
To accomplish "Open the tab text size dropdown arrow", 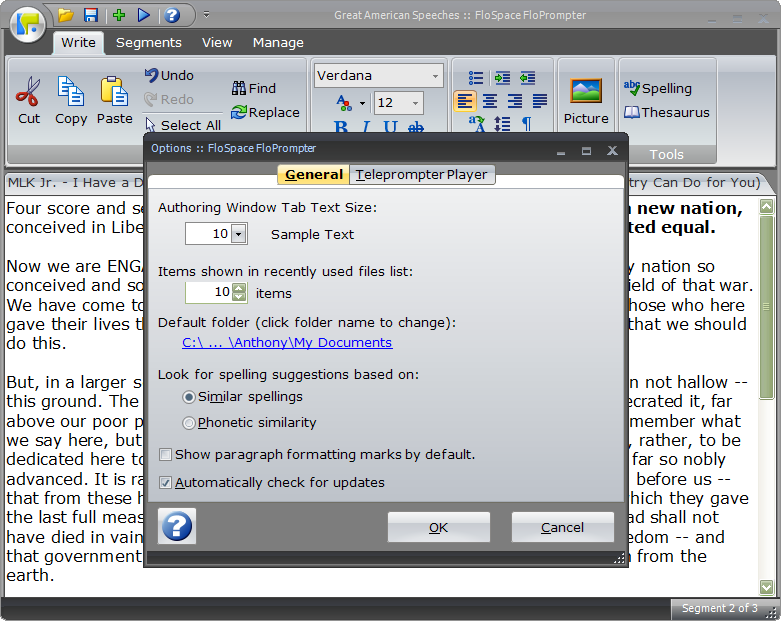I will click(x=239, y=234).
